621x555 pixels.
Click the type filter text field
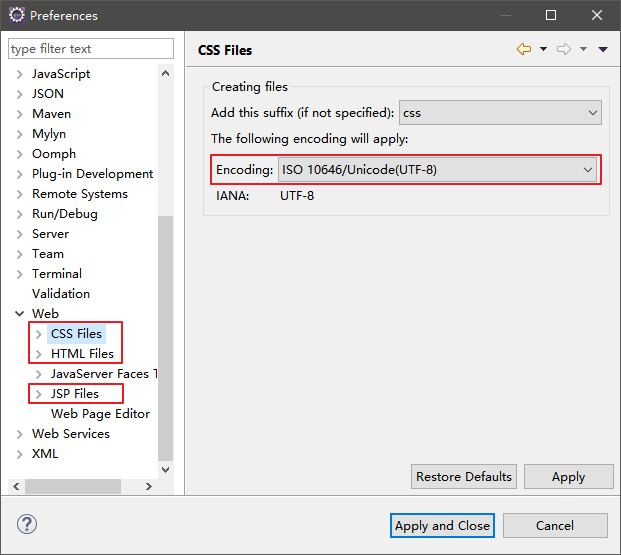click(x=91, y=49)
